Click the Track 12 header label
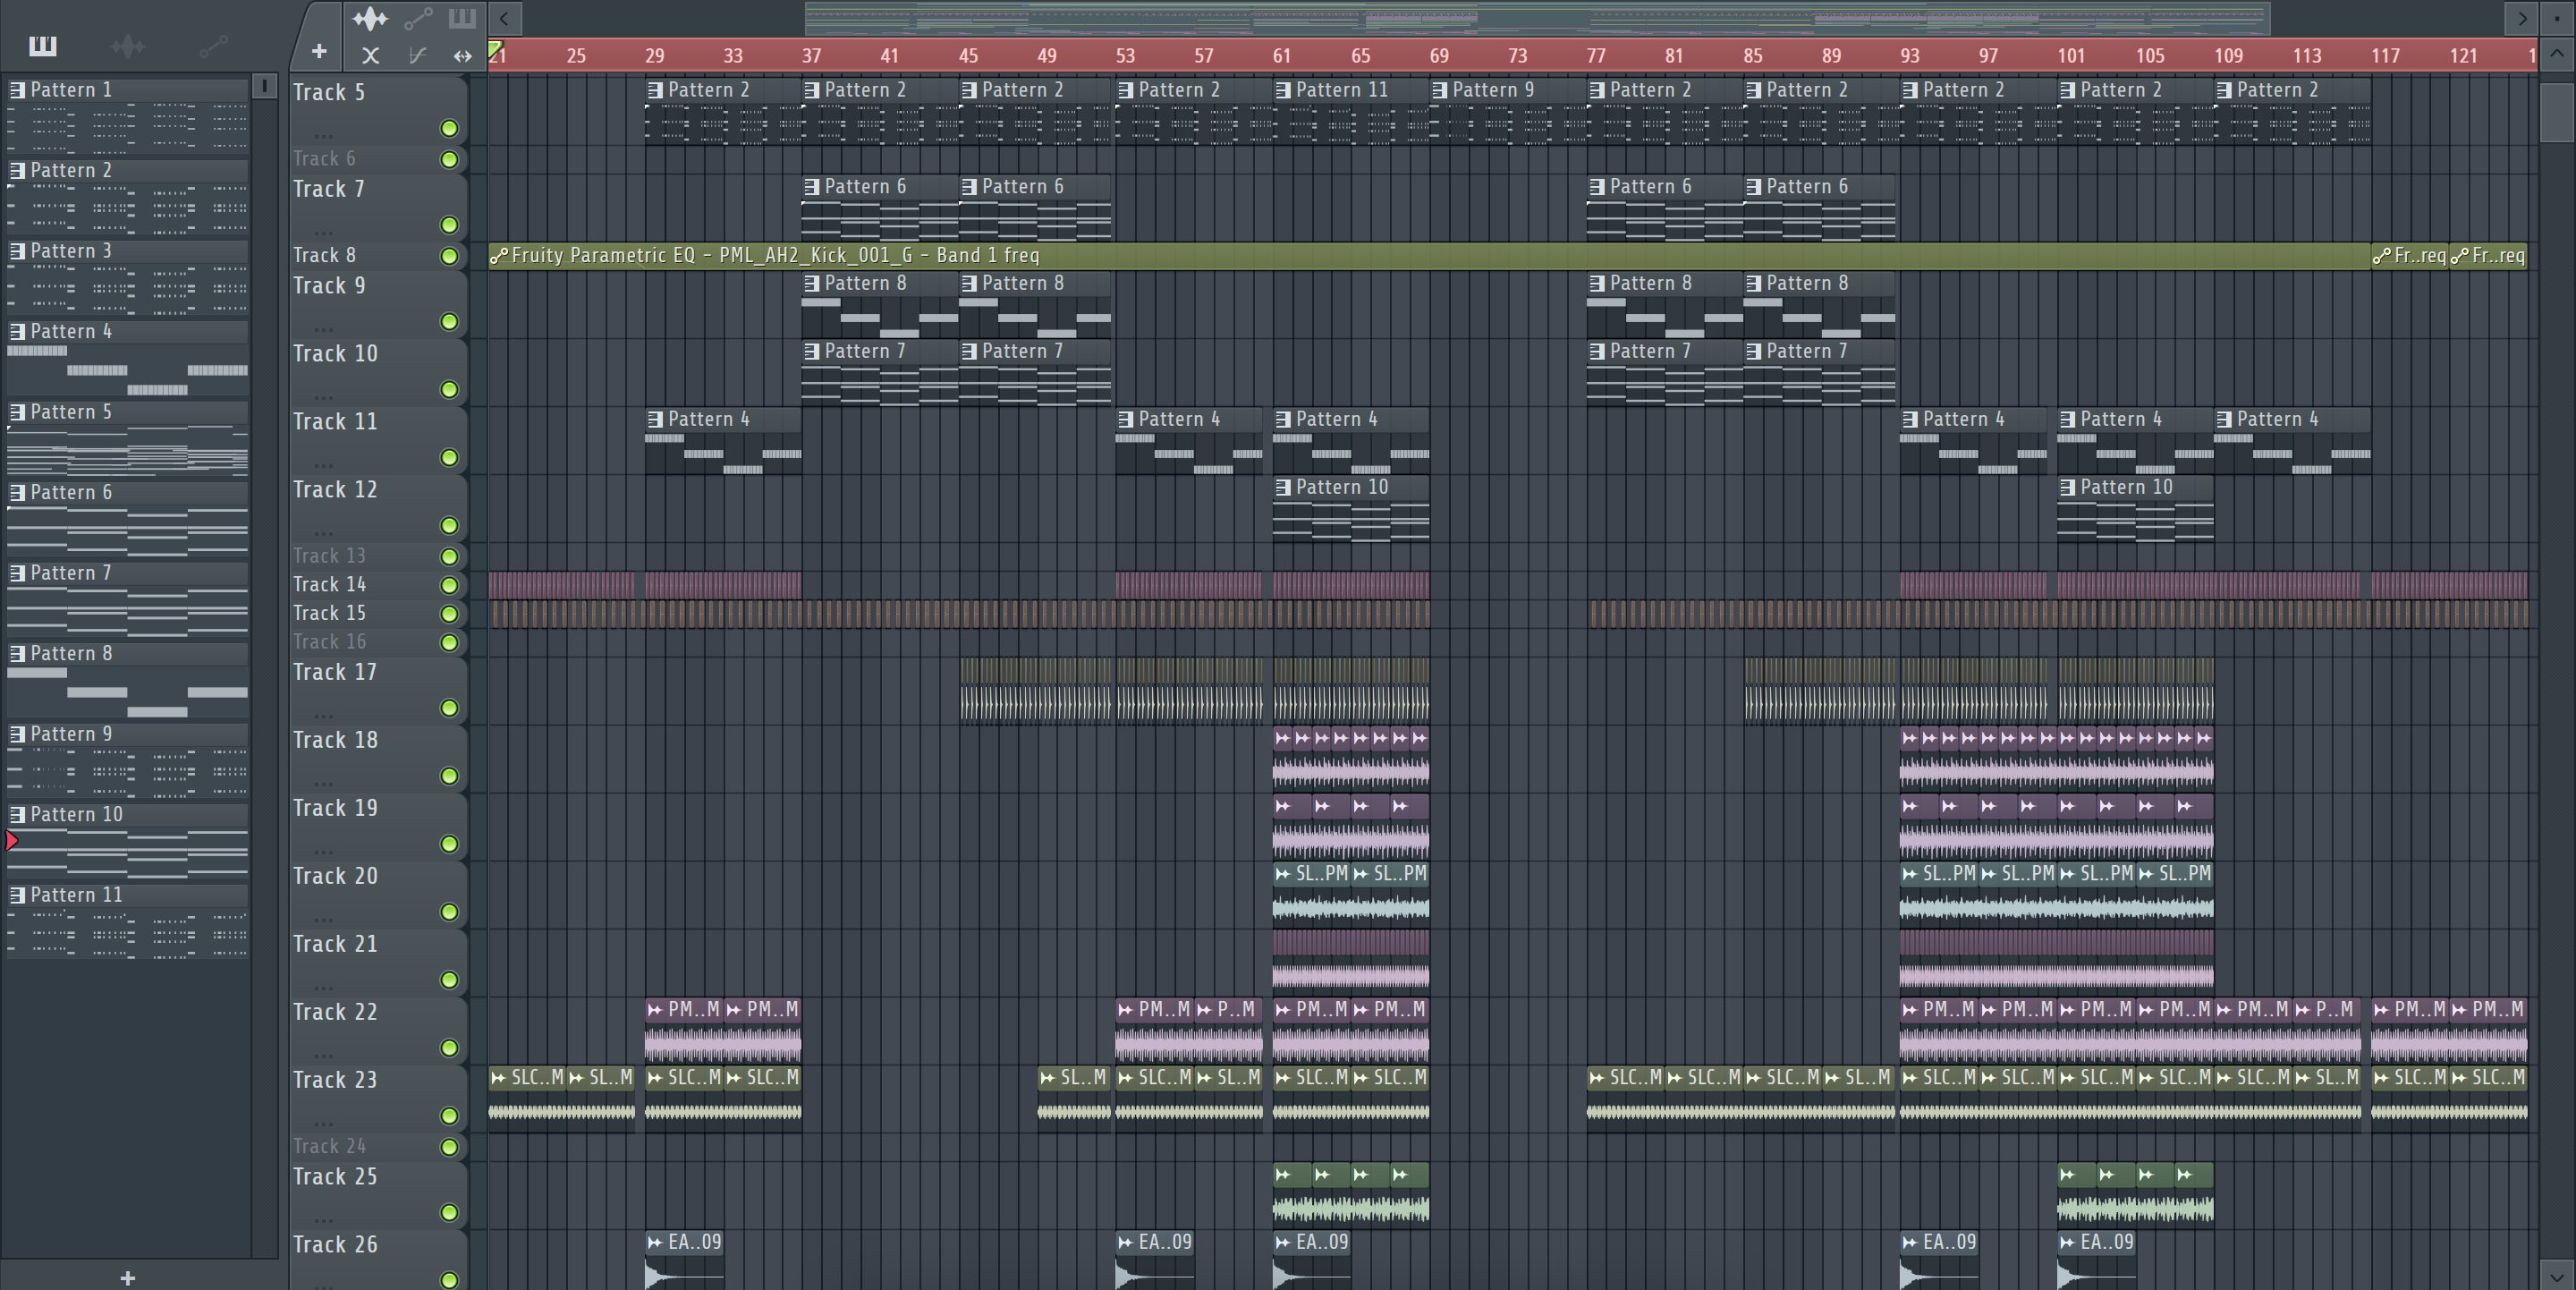 pos(335,490)
